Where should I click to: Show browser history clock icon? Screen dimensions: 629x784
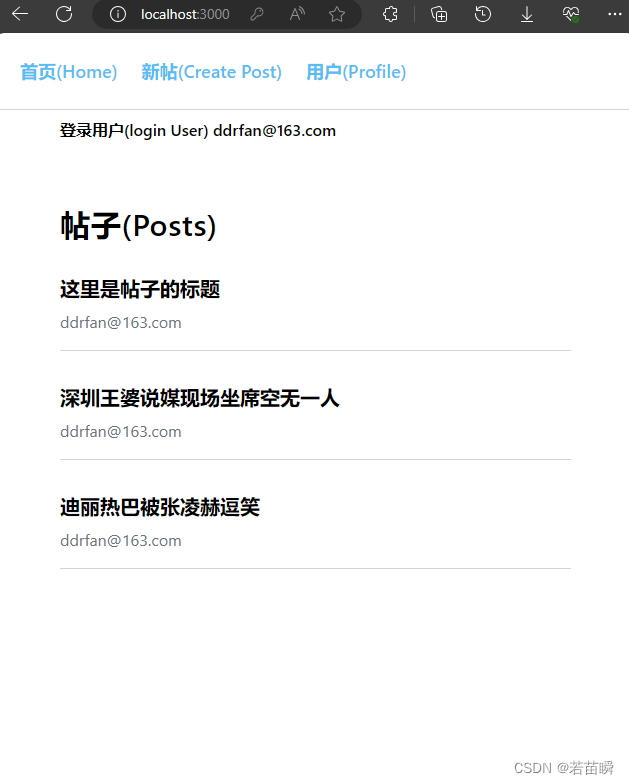coord(483,14)
